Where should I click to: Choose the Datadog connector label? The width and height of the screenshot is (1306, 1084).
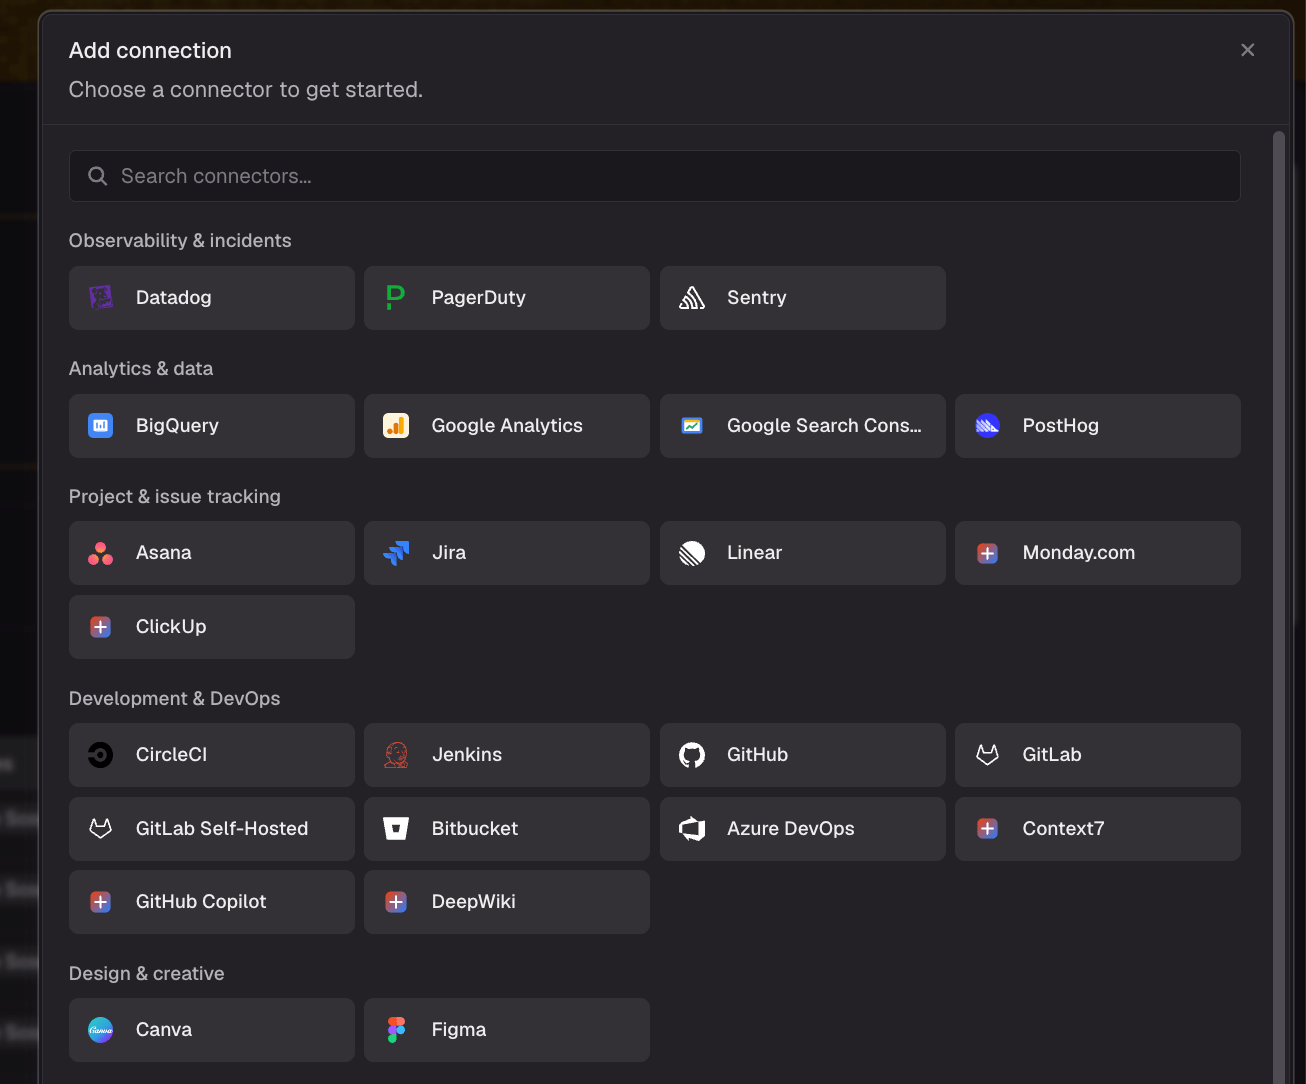[174, 298]
